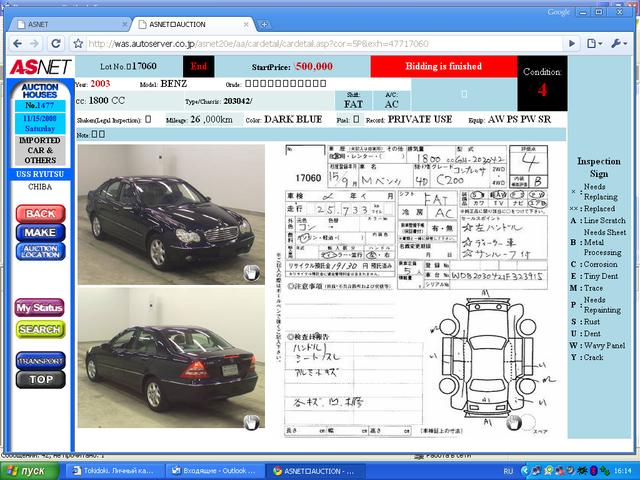Viewport: 640px width, 480px height.
Task: Click the MAKE button
Action: coord(40,232)
